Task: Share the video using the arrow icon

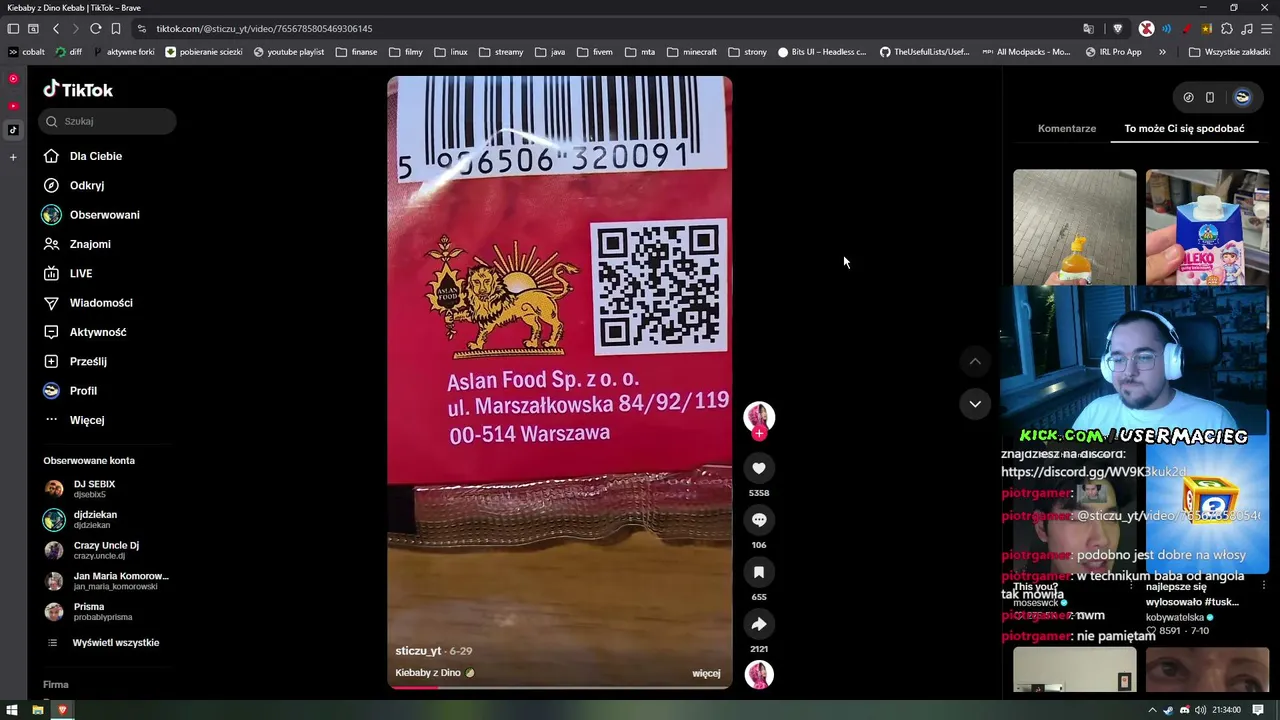Action: [x=759, y=624]
